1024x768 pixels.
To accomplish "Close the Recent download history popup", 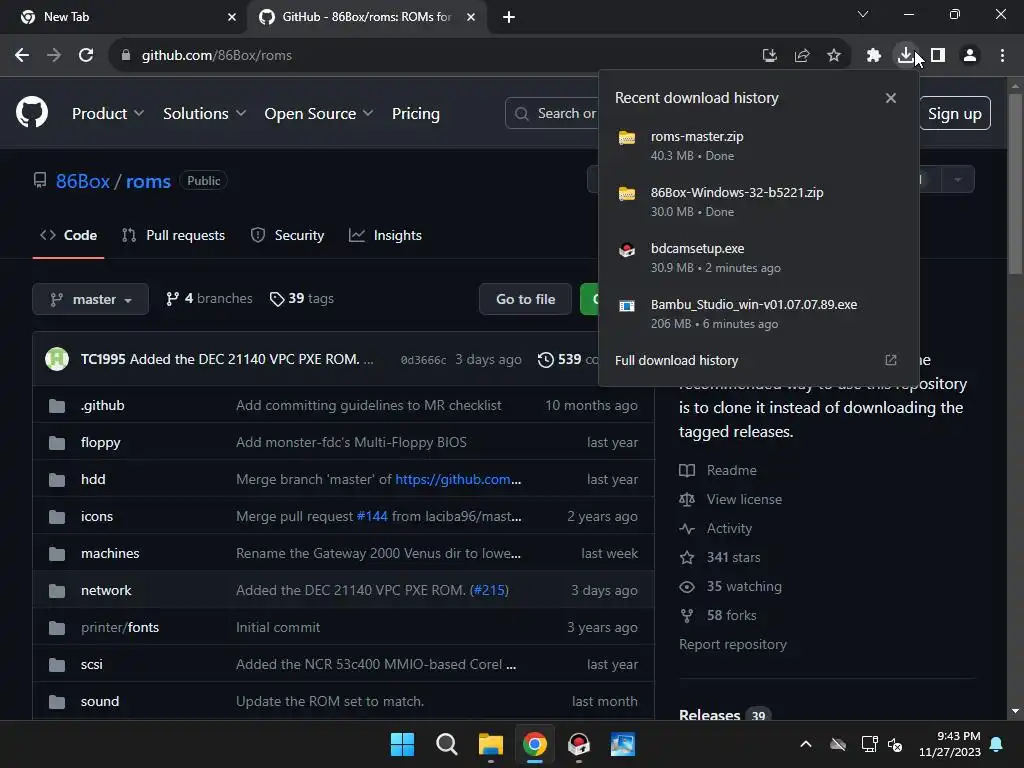I will click(x=891, y=98).
